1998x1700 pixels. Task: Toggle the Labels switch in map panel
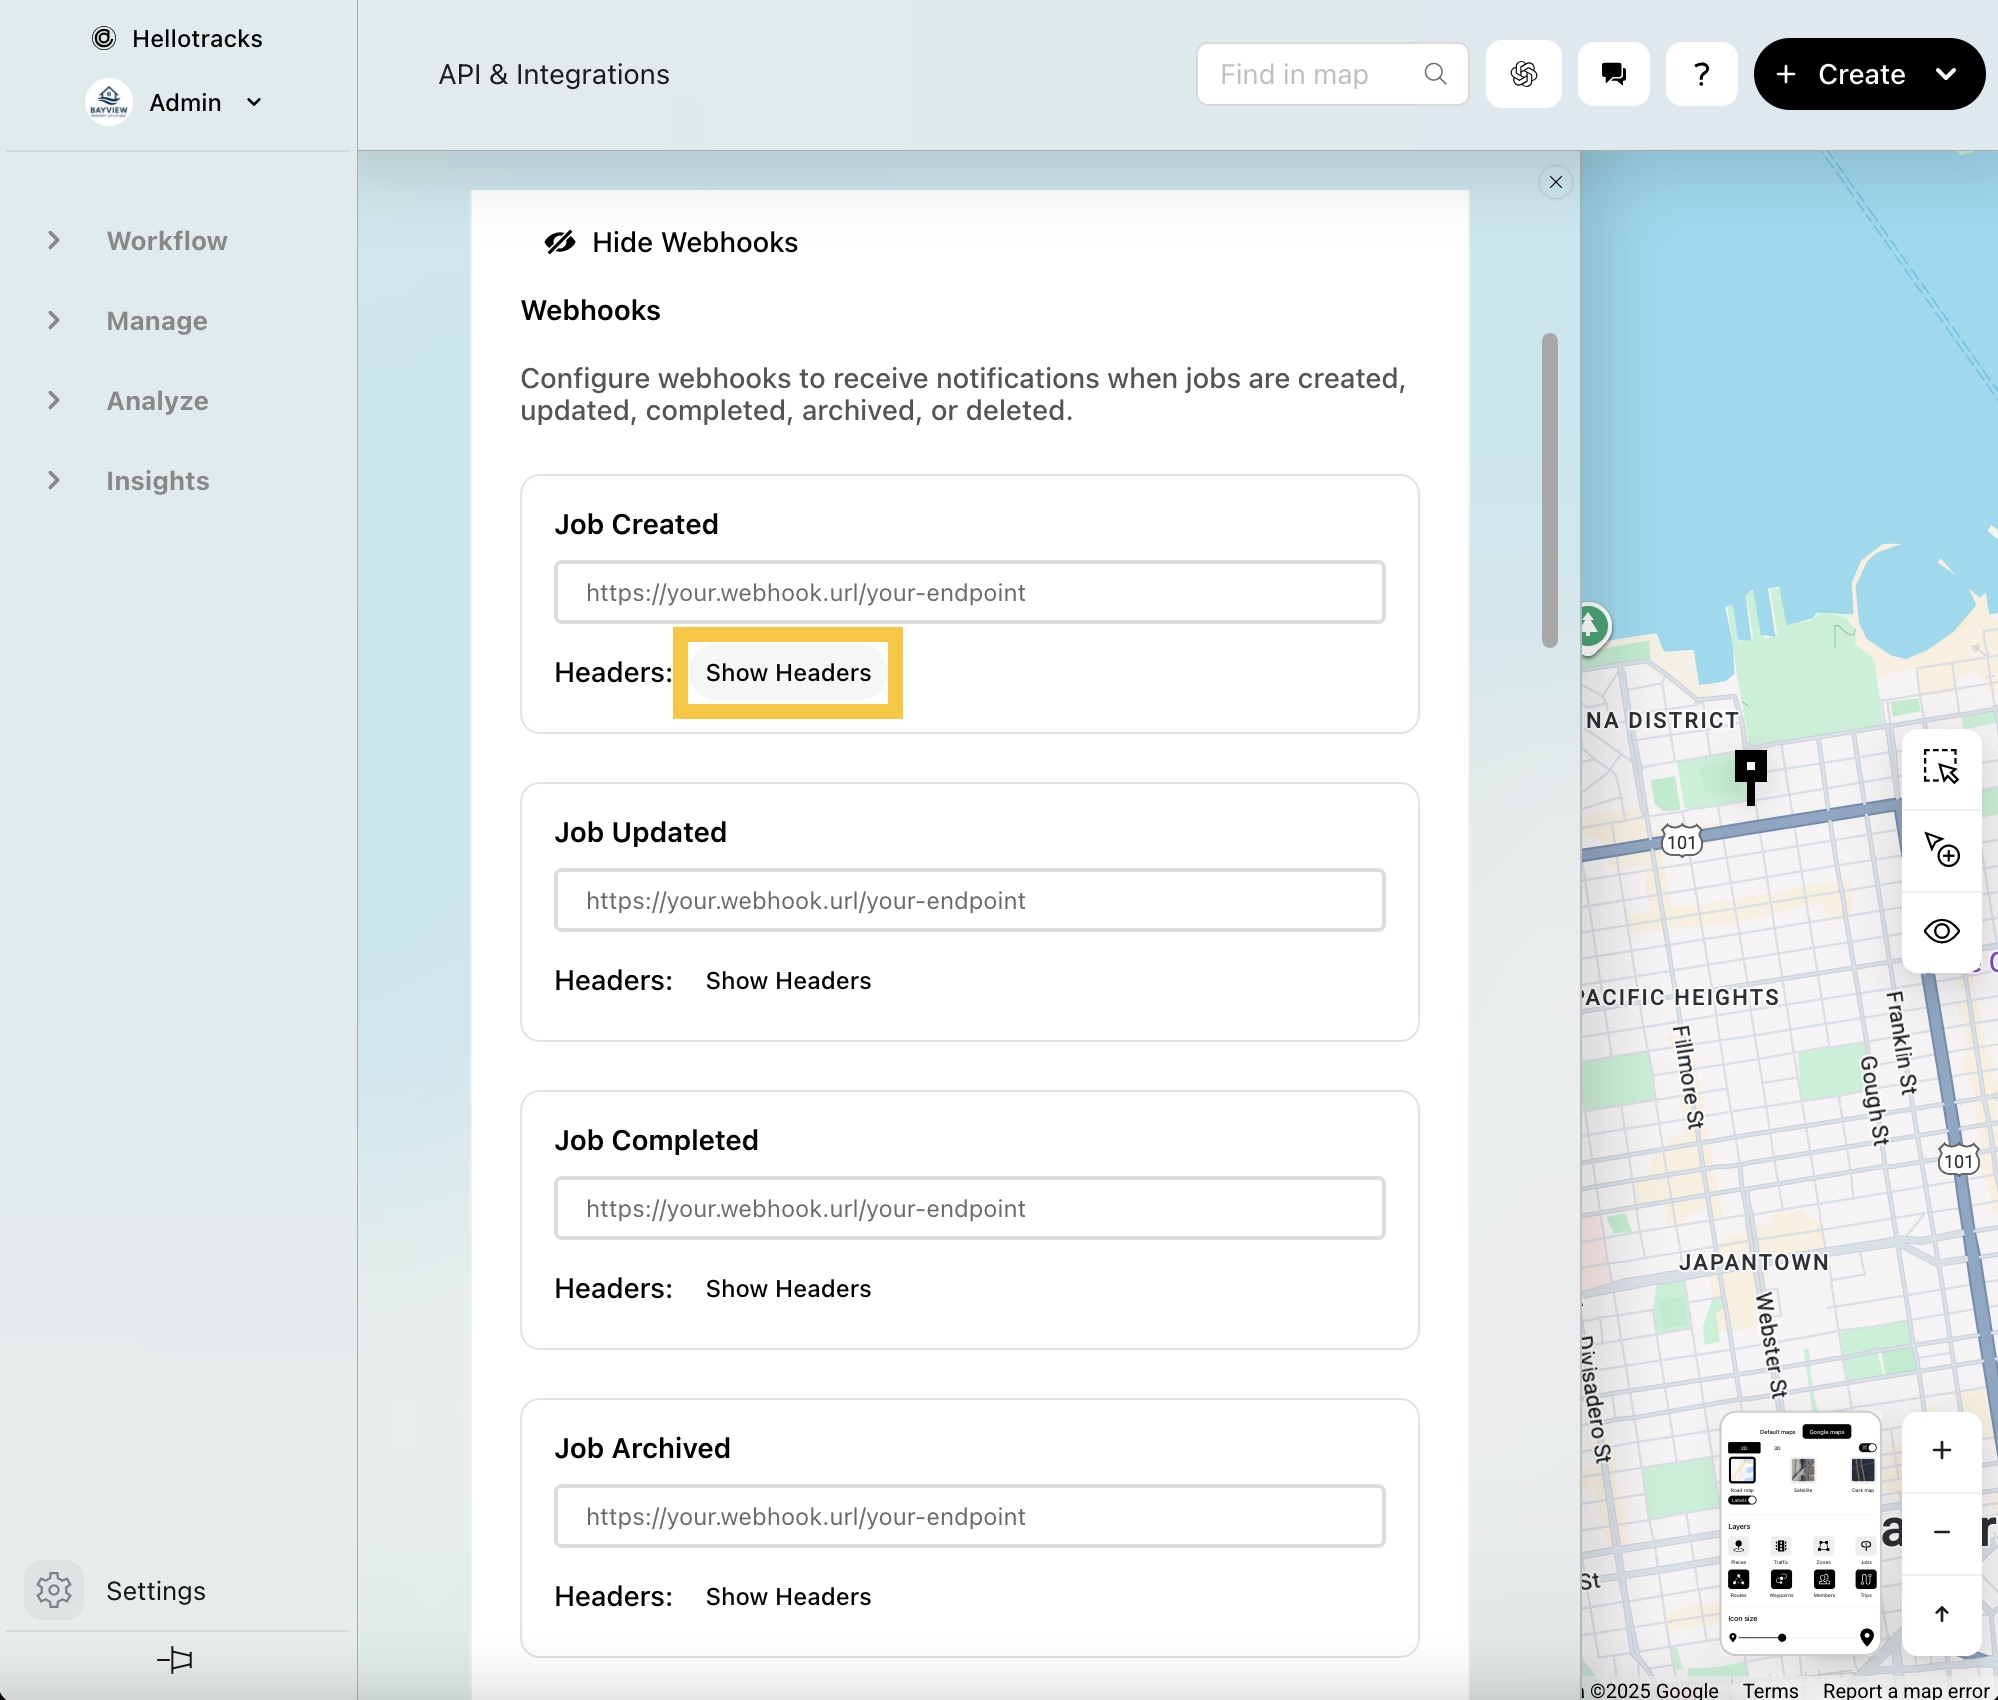click(x=1743, y=1500)
